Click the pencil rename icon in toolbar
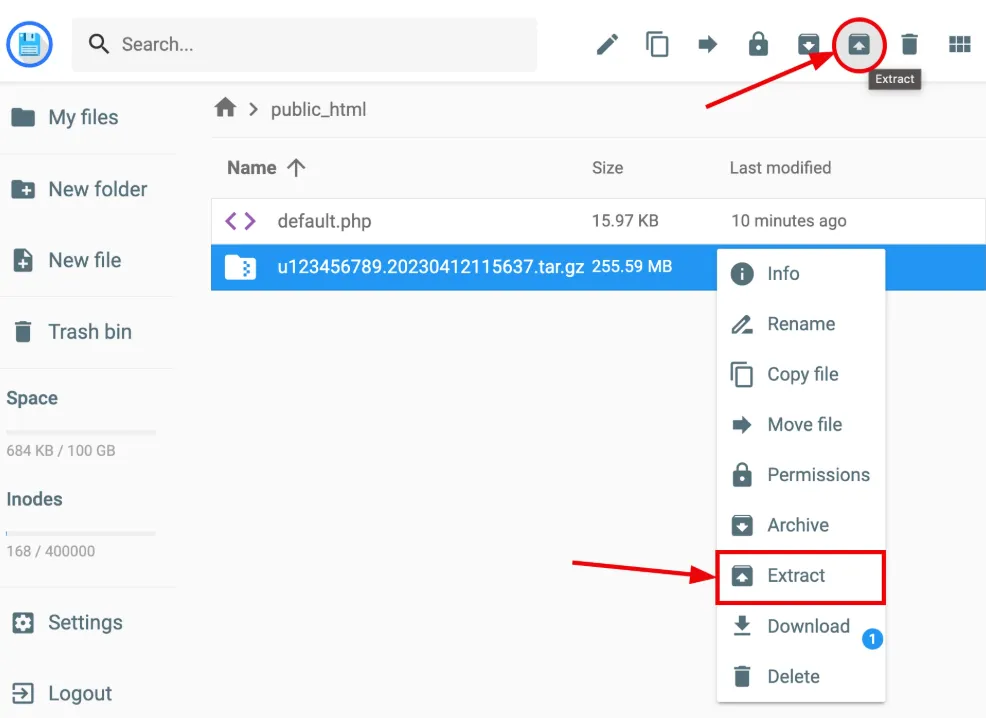 point(607,45)
